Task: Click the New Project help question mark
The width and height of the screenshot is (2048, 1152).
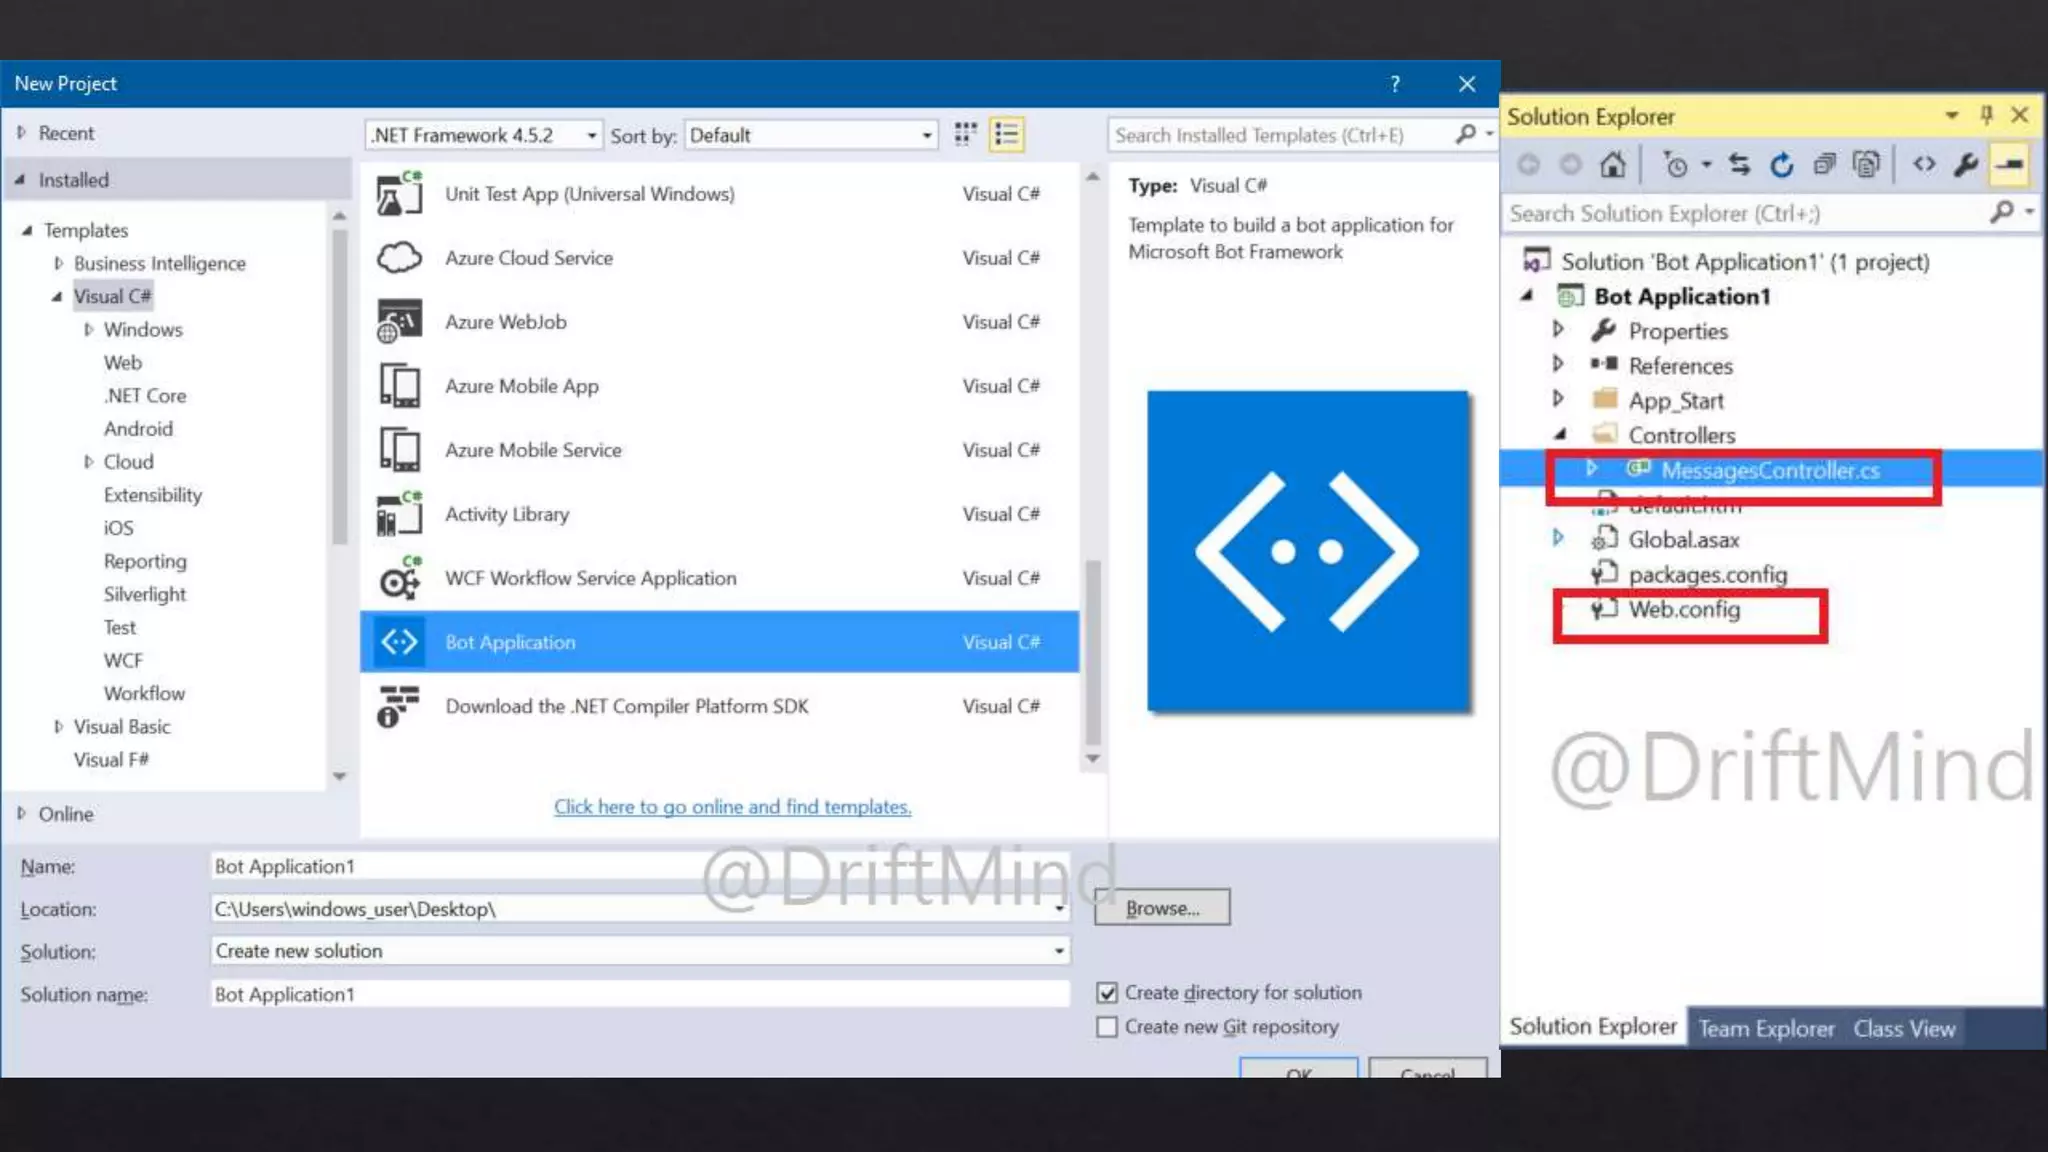Action: [x=1394, y=84]
